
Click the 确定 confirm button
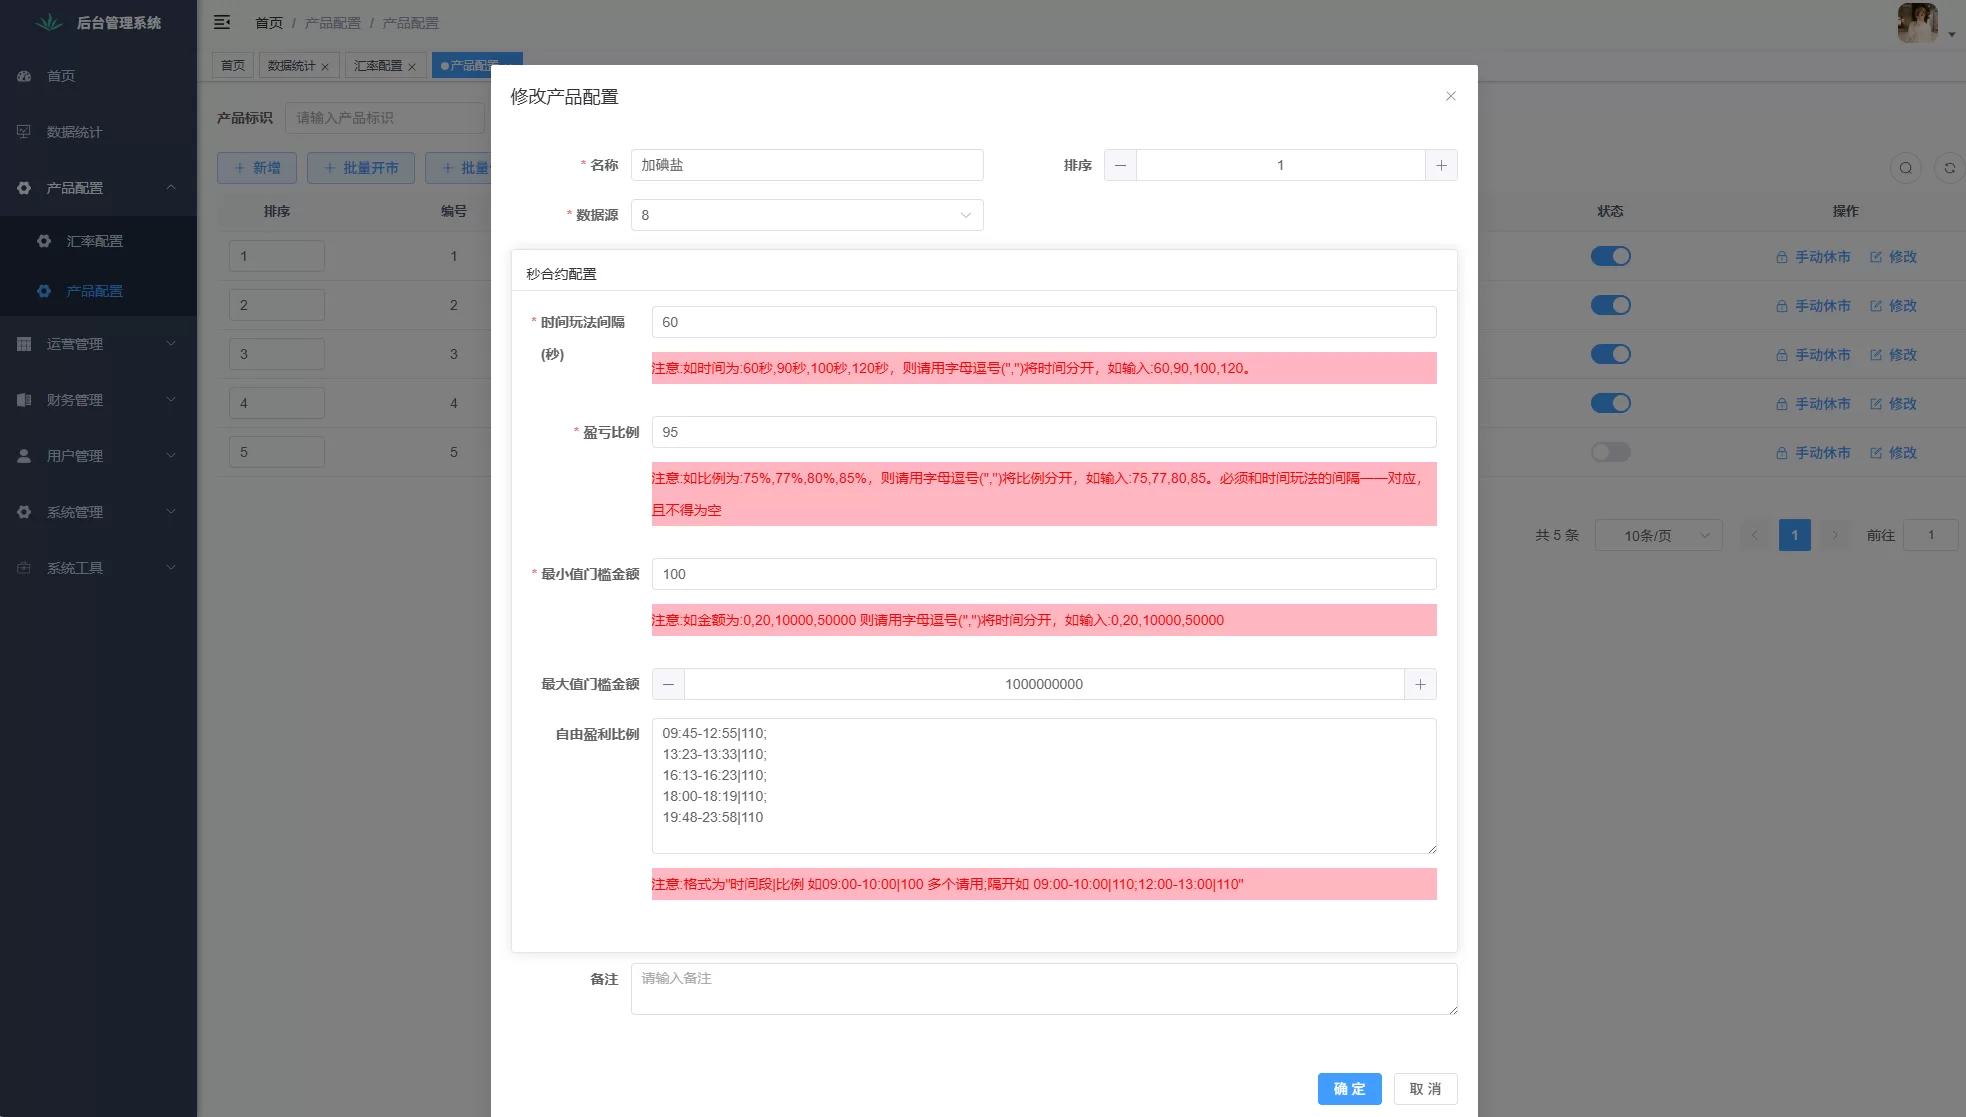[1349, 1089]
